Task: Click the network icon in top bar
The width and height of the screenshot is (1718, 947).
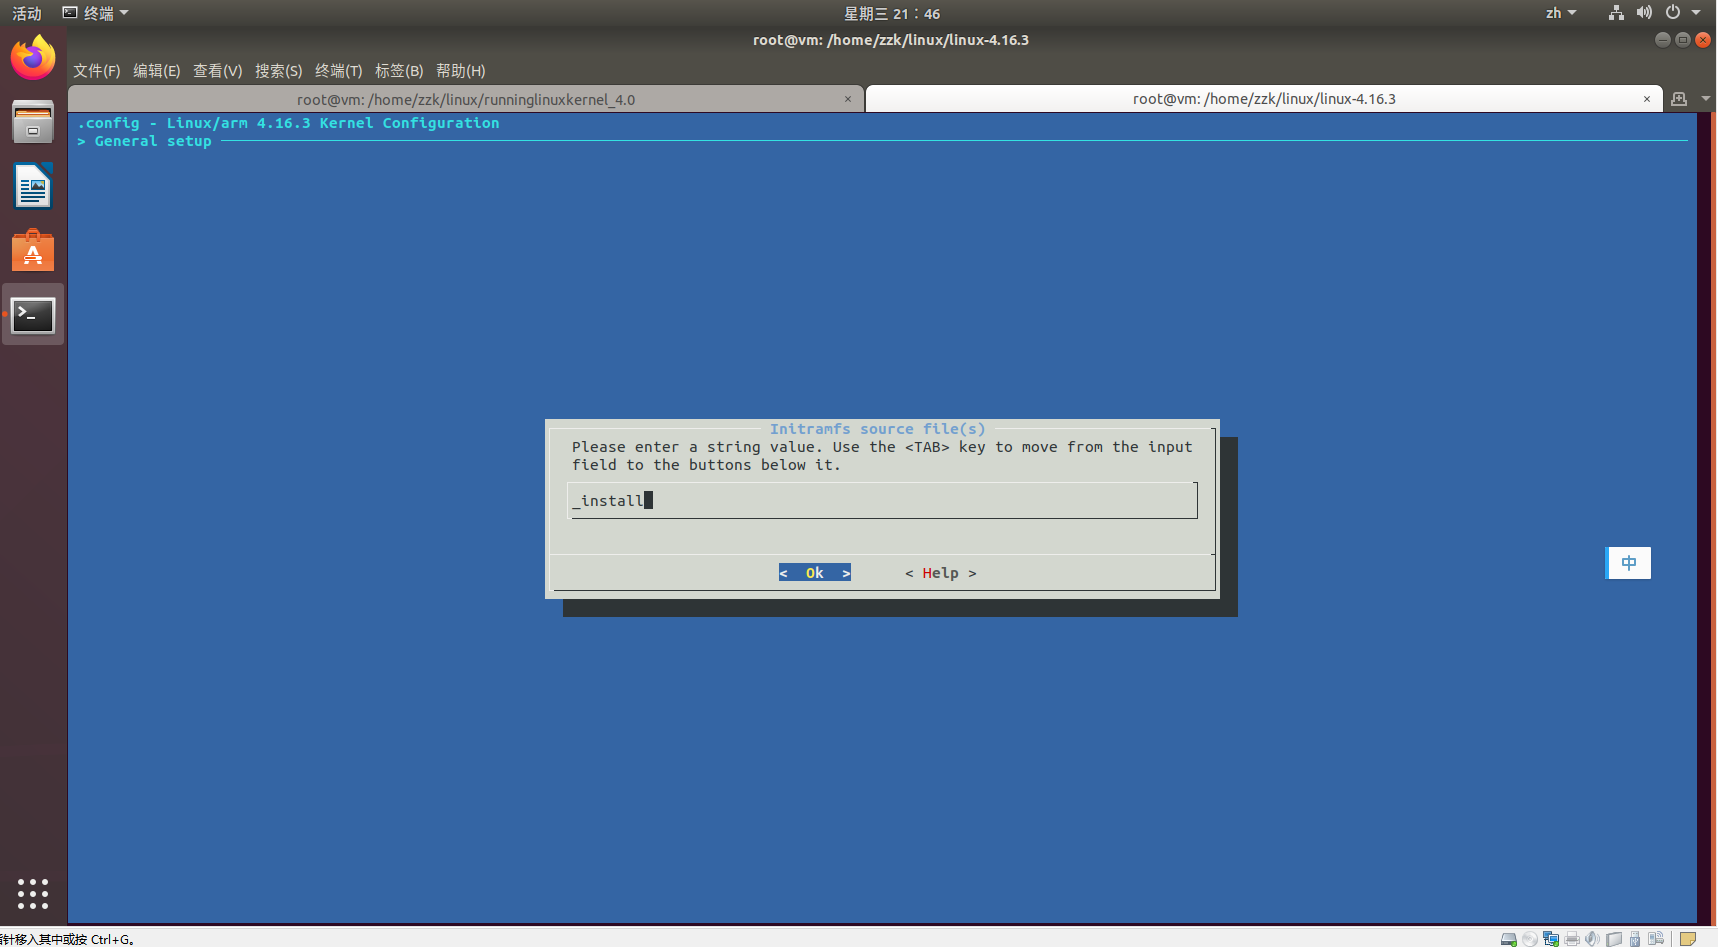Action: (1616, 13)
